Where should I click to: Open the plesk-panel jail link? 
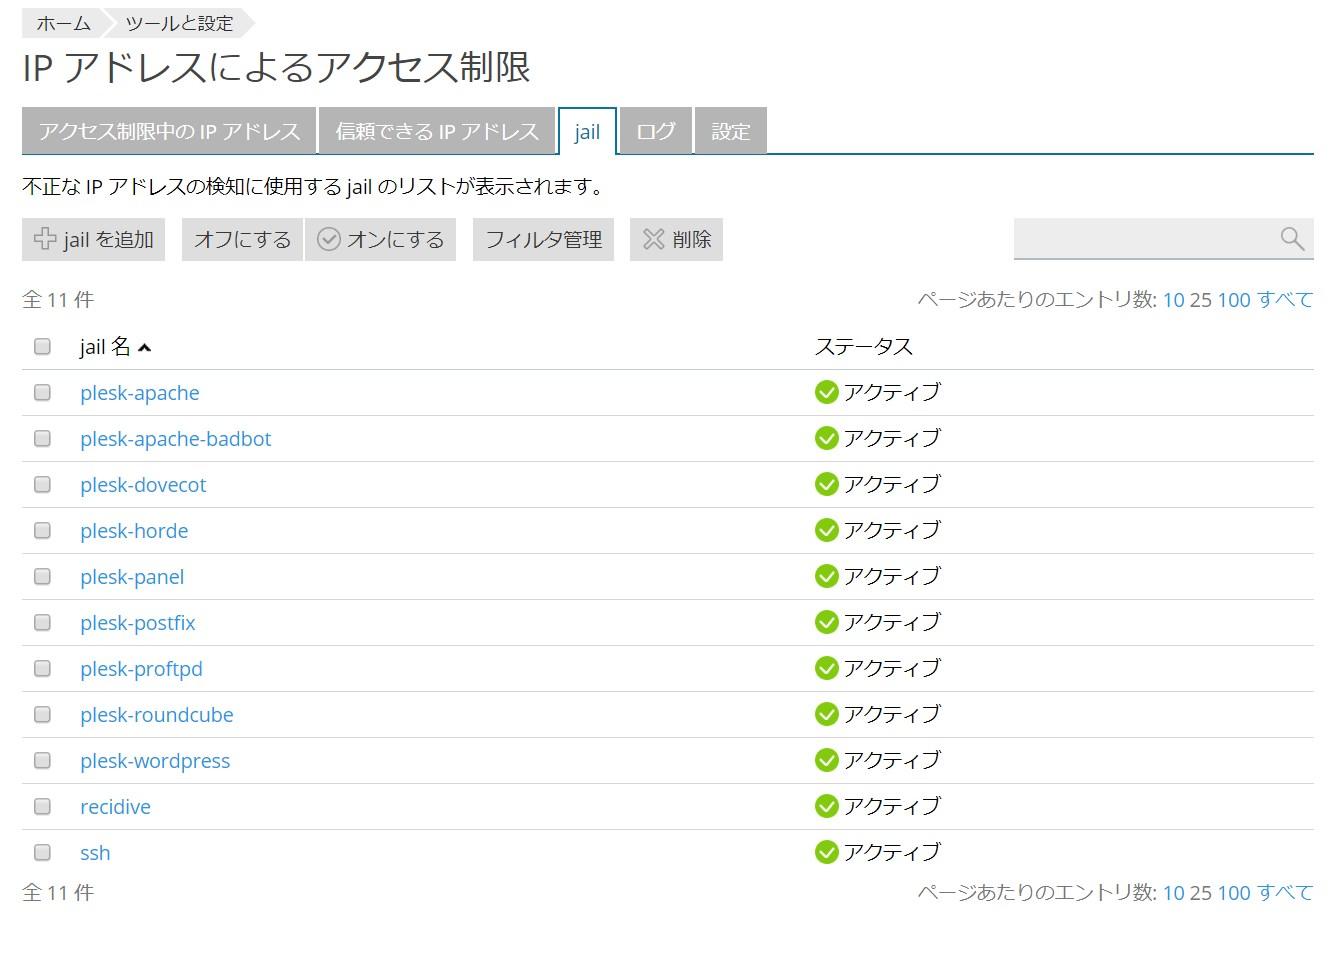click(132, 577)
